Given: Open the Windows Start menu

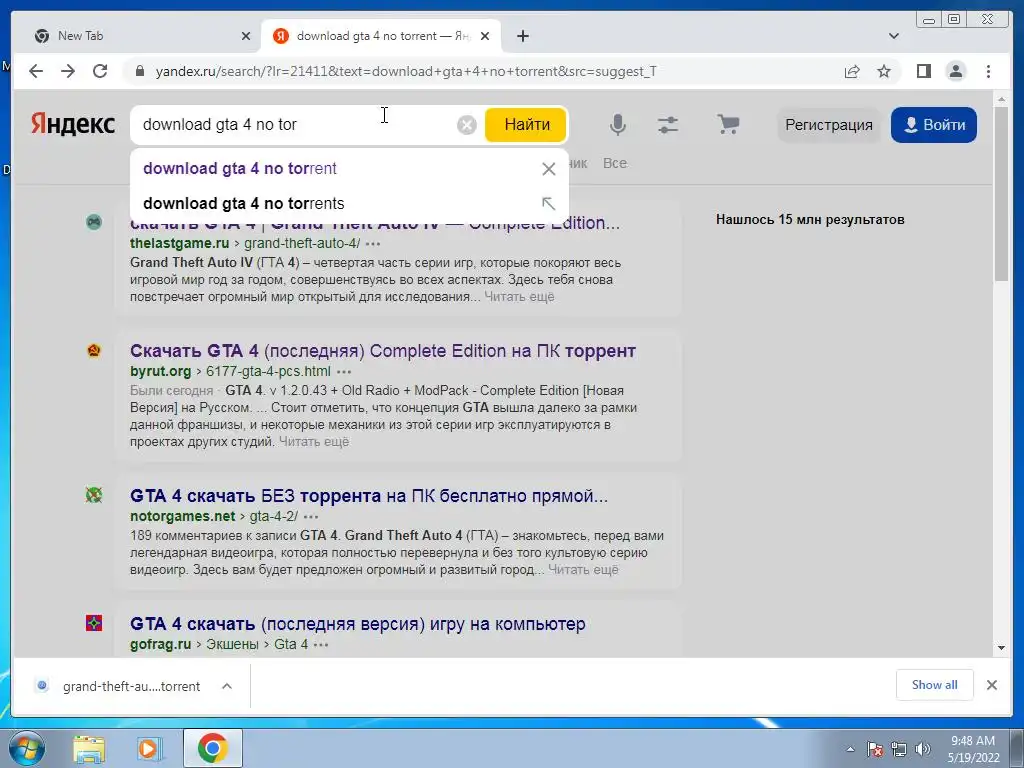Looking at the screenshot, I should click(x=26, y=748).
